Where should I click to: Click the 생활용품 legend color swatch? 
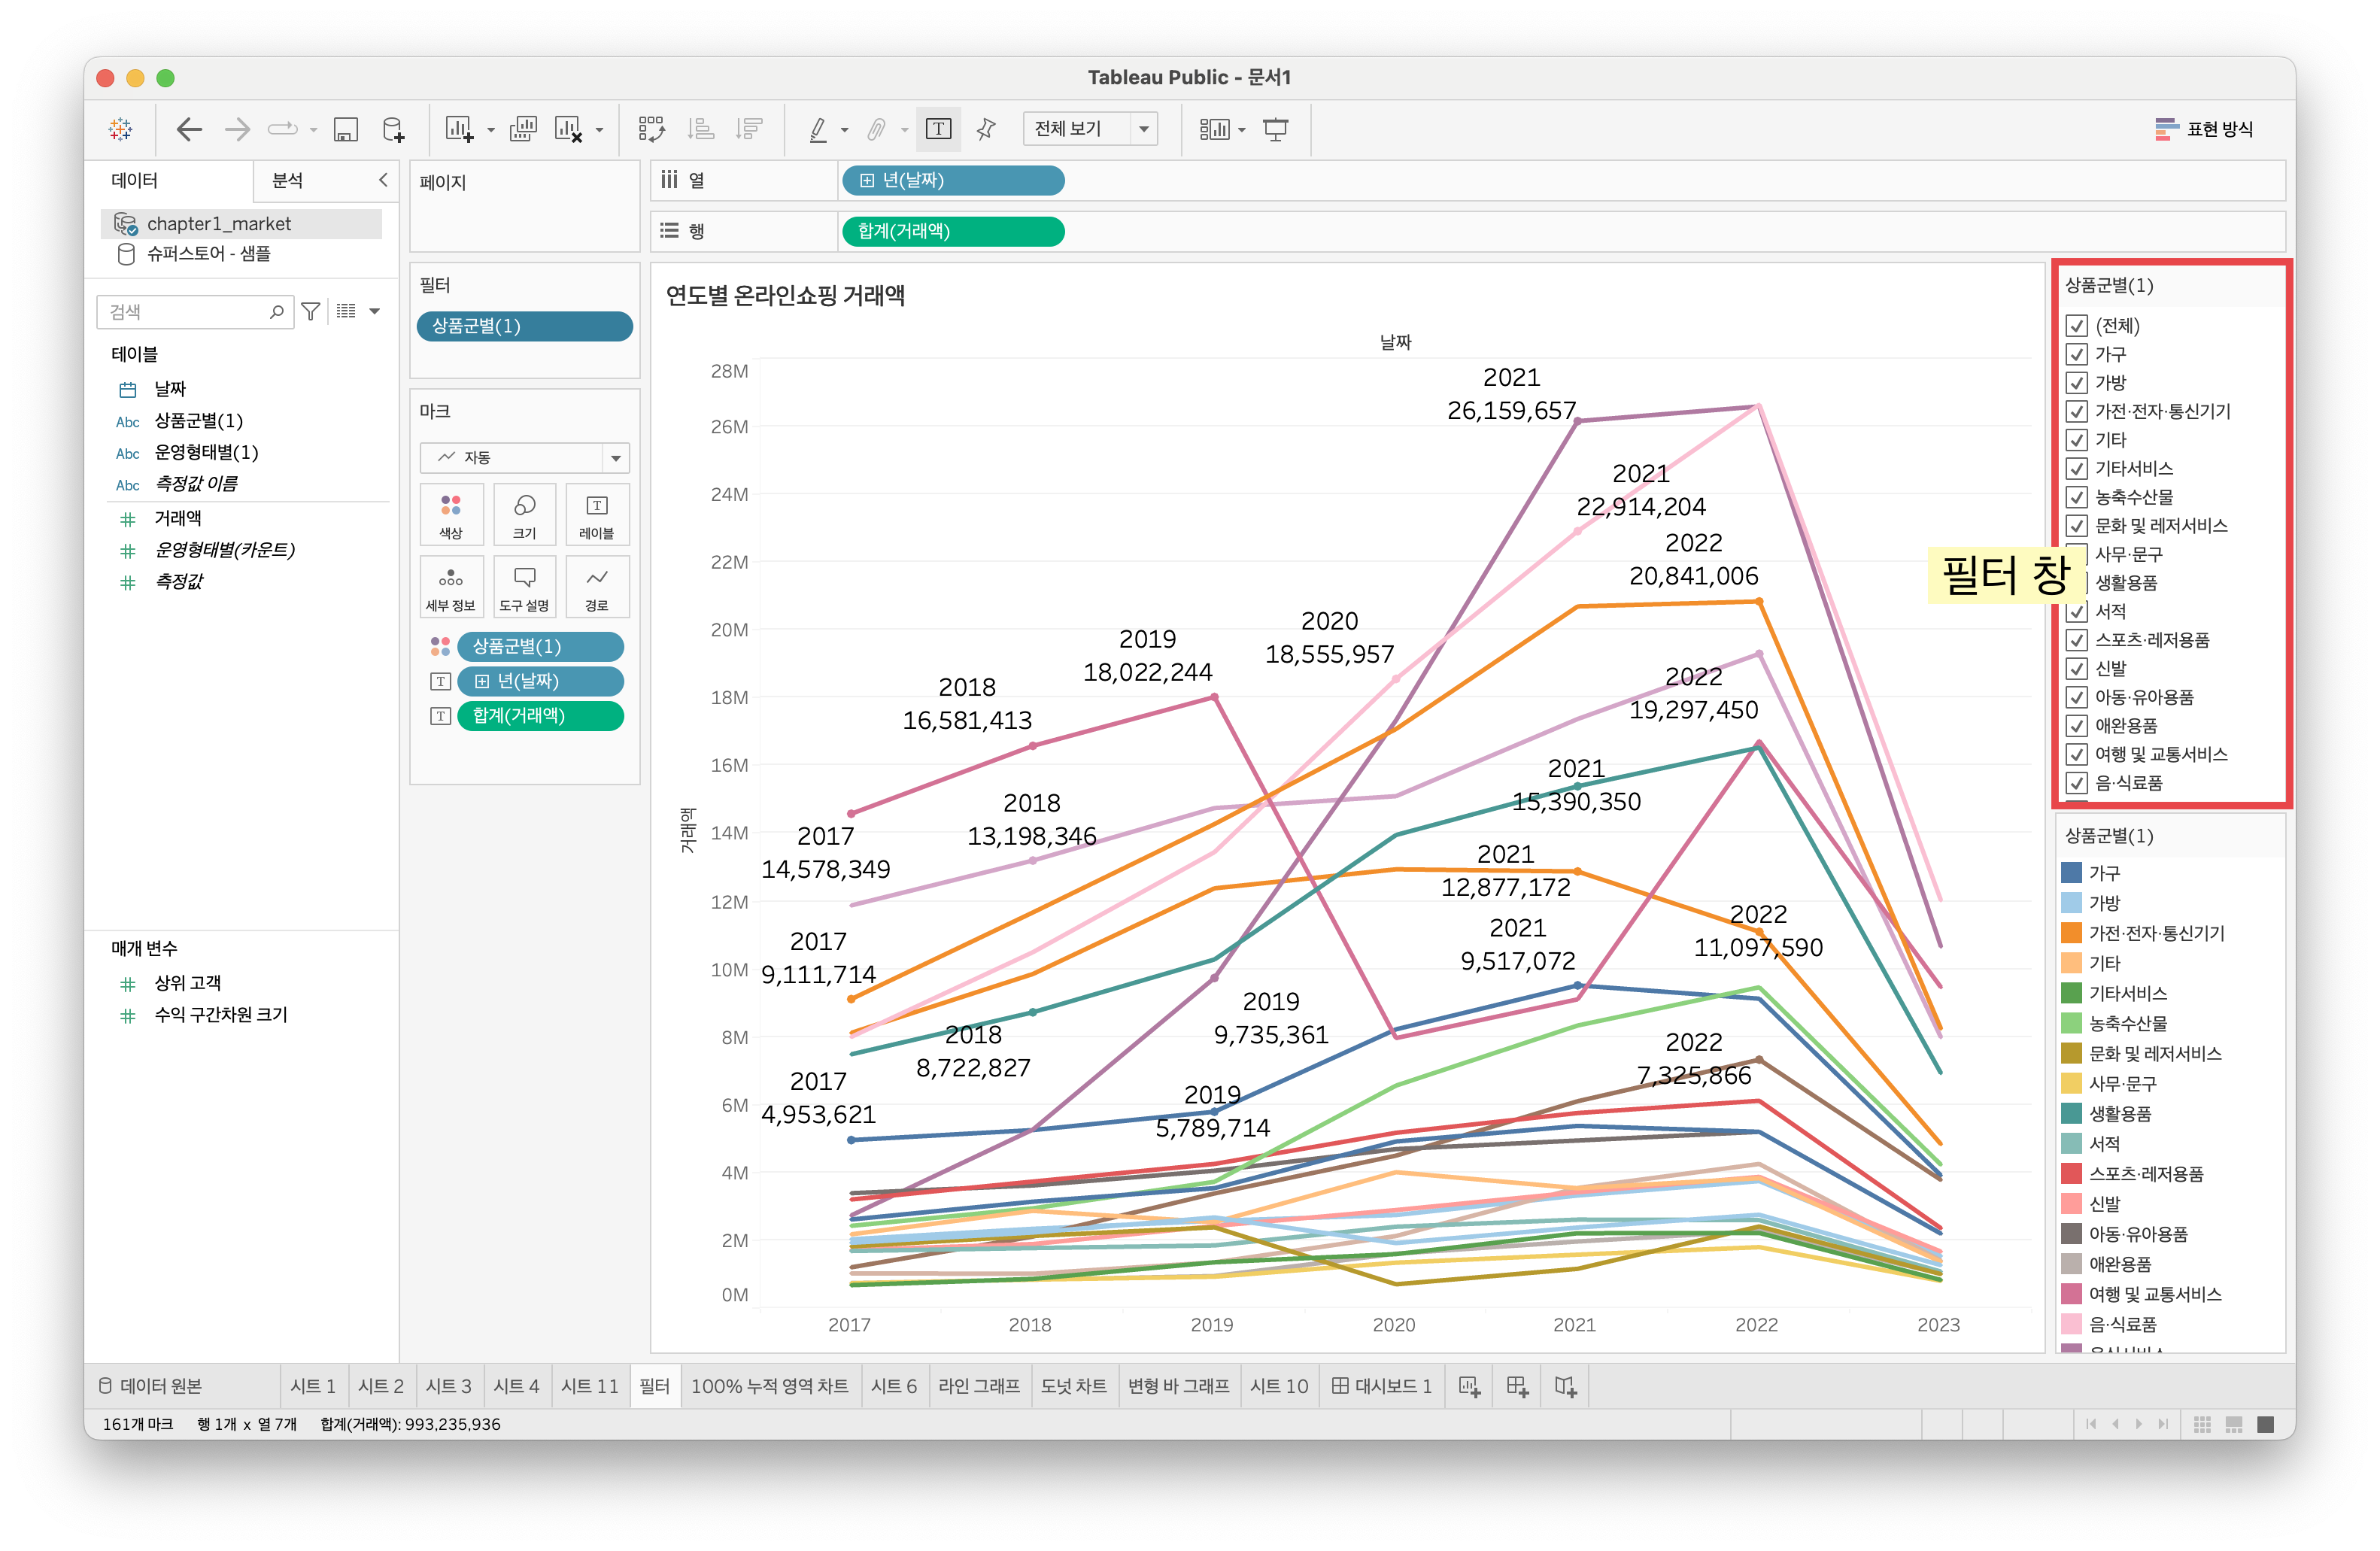click(2071, 1113)
